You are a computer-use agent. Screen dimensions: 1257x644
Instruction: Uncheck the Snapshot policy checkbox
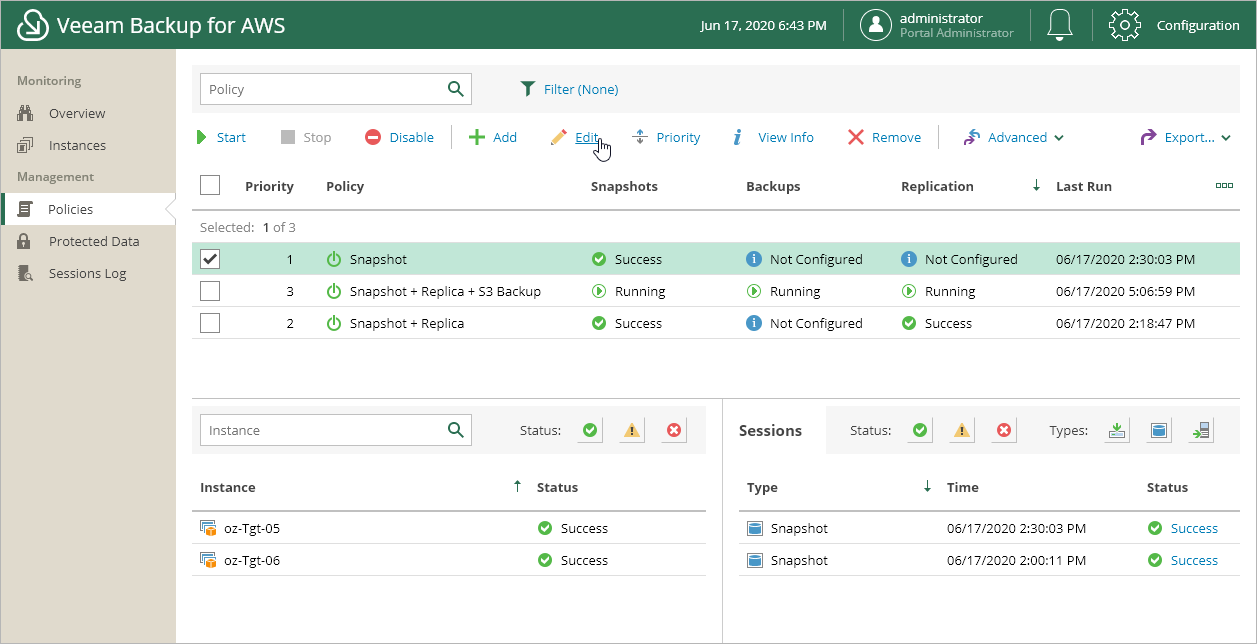click(x=210, y=259)
